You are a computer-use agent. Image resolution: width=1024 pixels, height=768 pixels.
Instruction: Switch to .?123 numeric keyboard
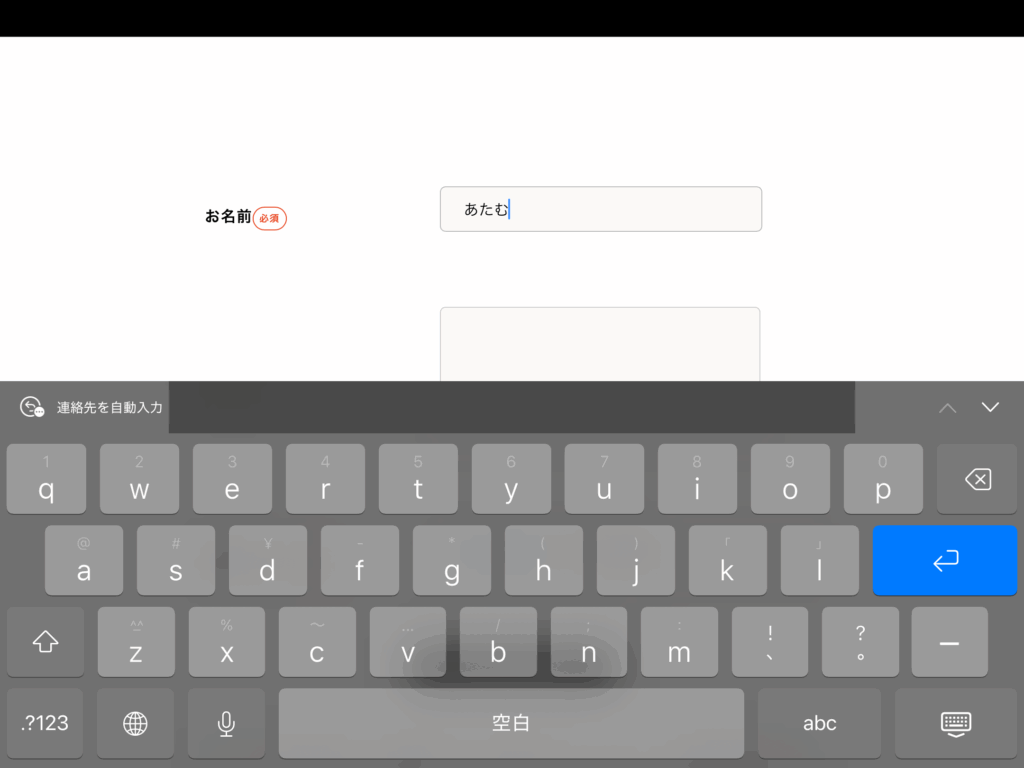click(45, 723)
